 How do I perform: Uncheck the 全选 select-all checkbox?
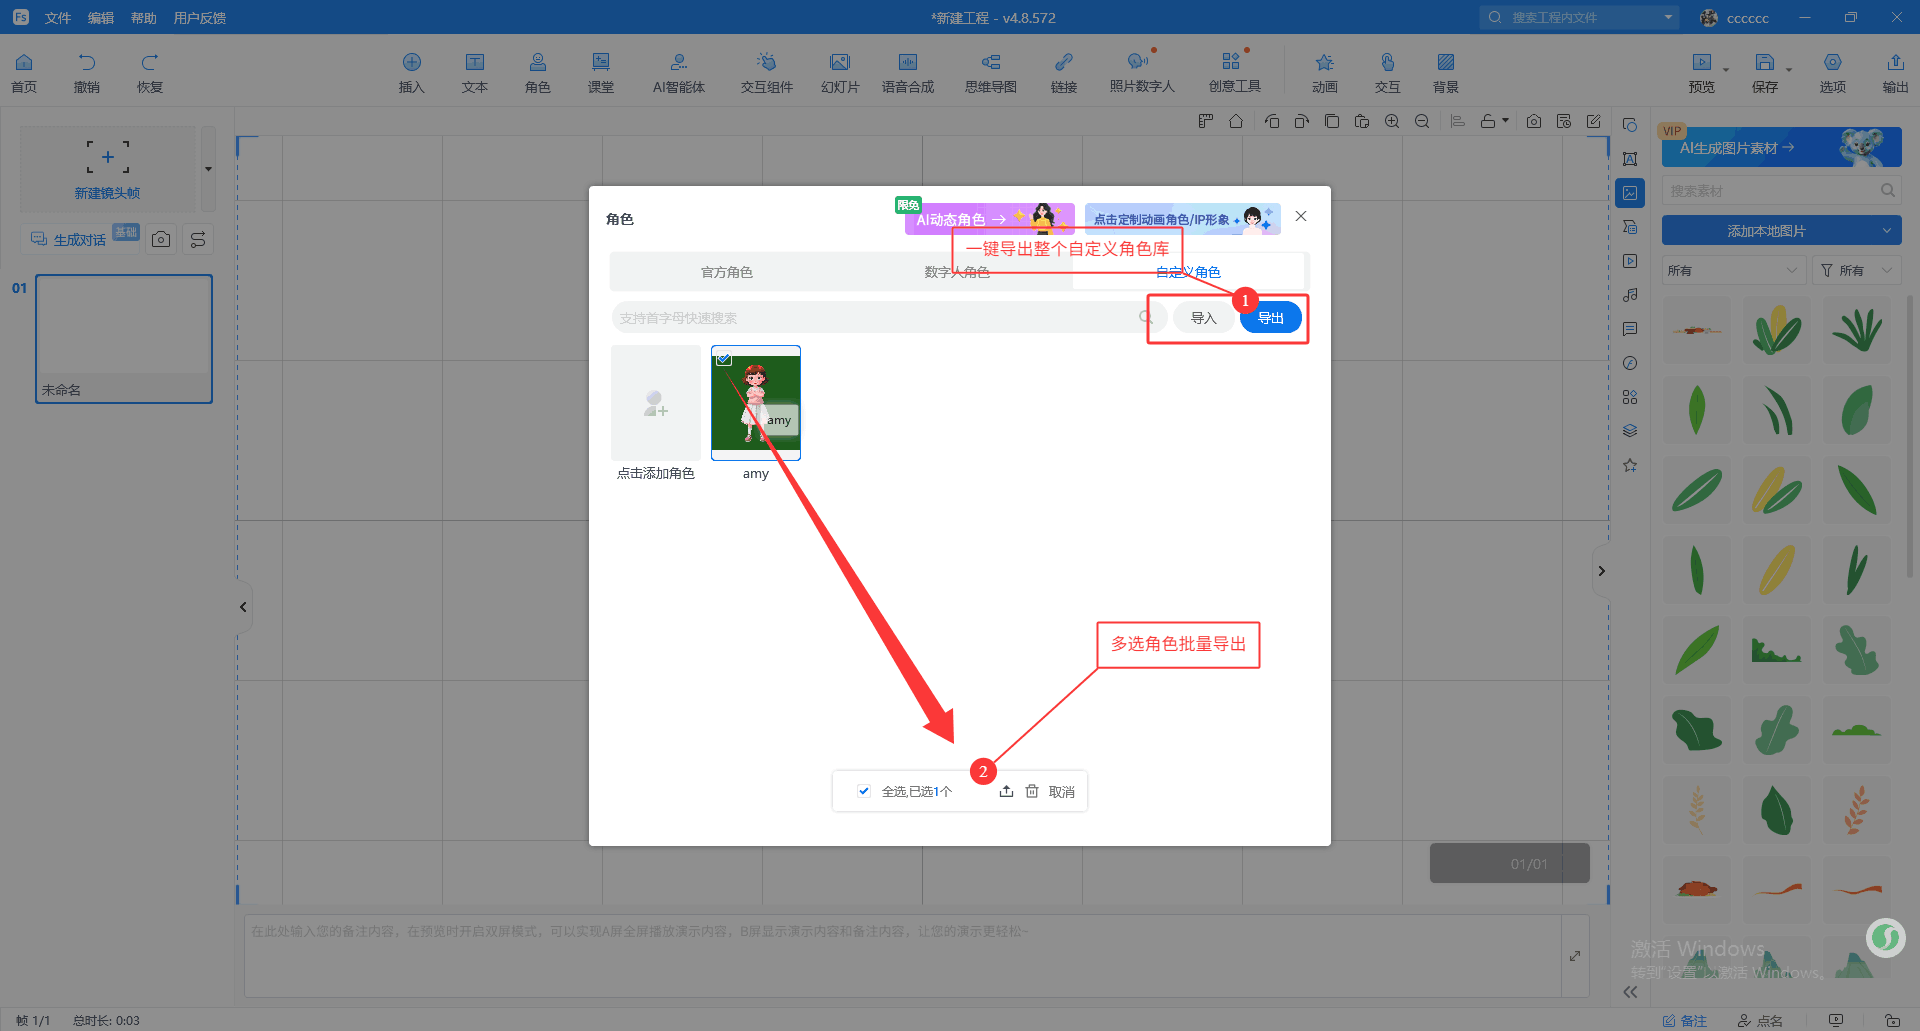(x=864, y=791)
